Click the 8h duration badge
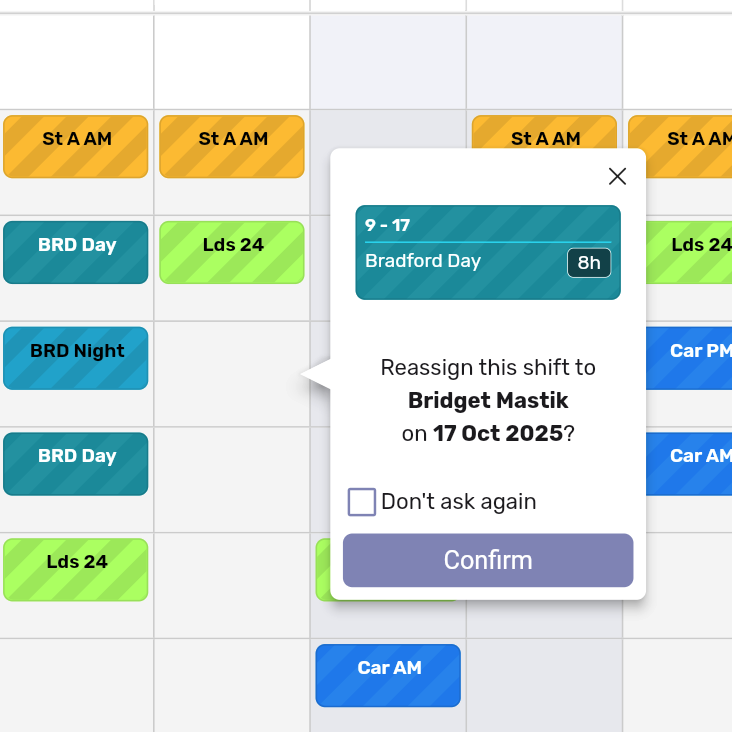Viewport: 732px width, 732px height. (589, 263)
